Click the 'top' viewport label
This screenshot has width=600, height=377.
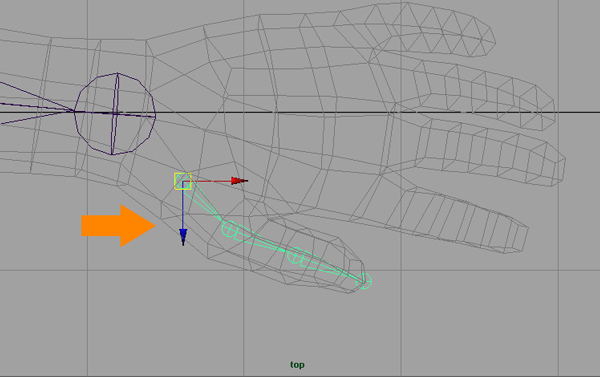pos(297,365)
